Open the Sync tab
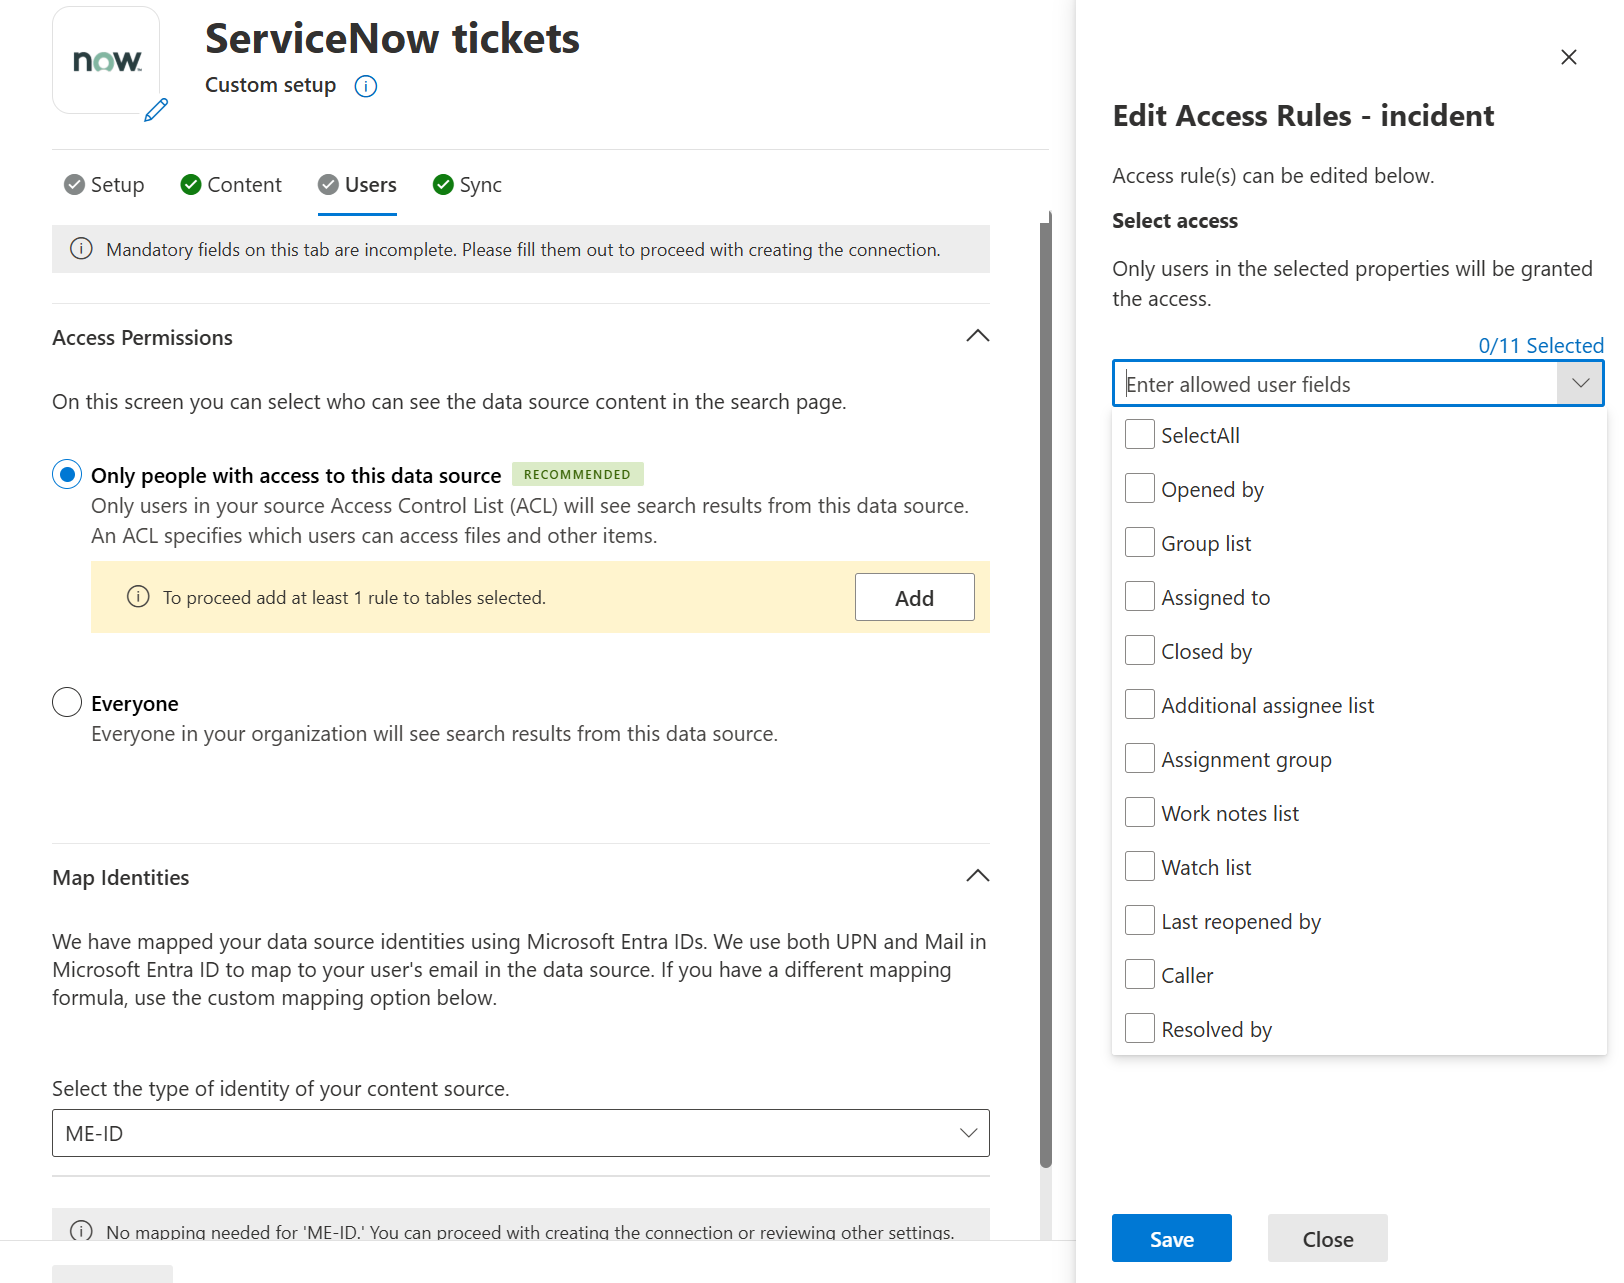 (x=467, y=185)
